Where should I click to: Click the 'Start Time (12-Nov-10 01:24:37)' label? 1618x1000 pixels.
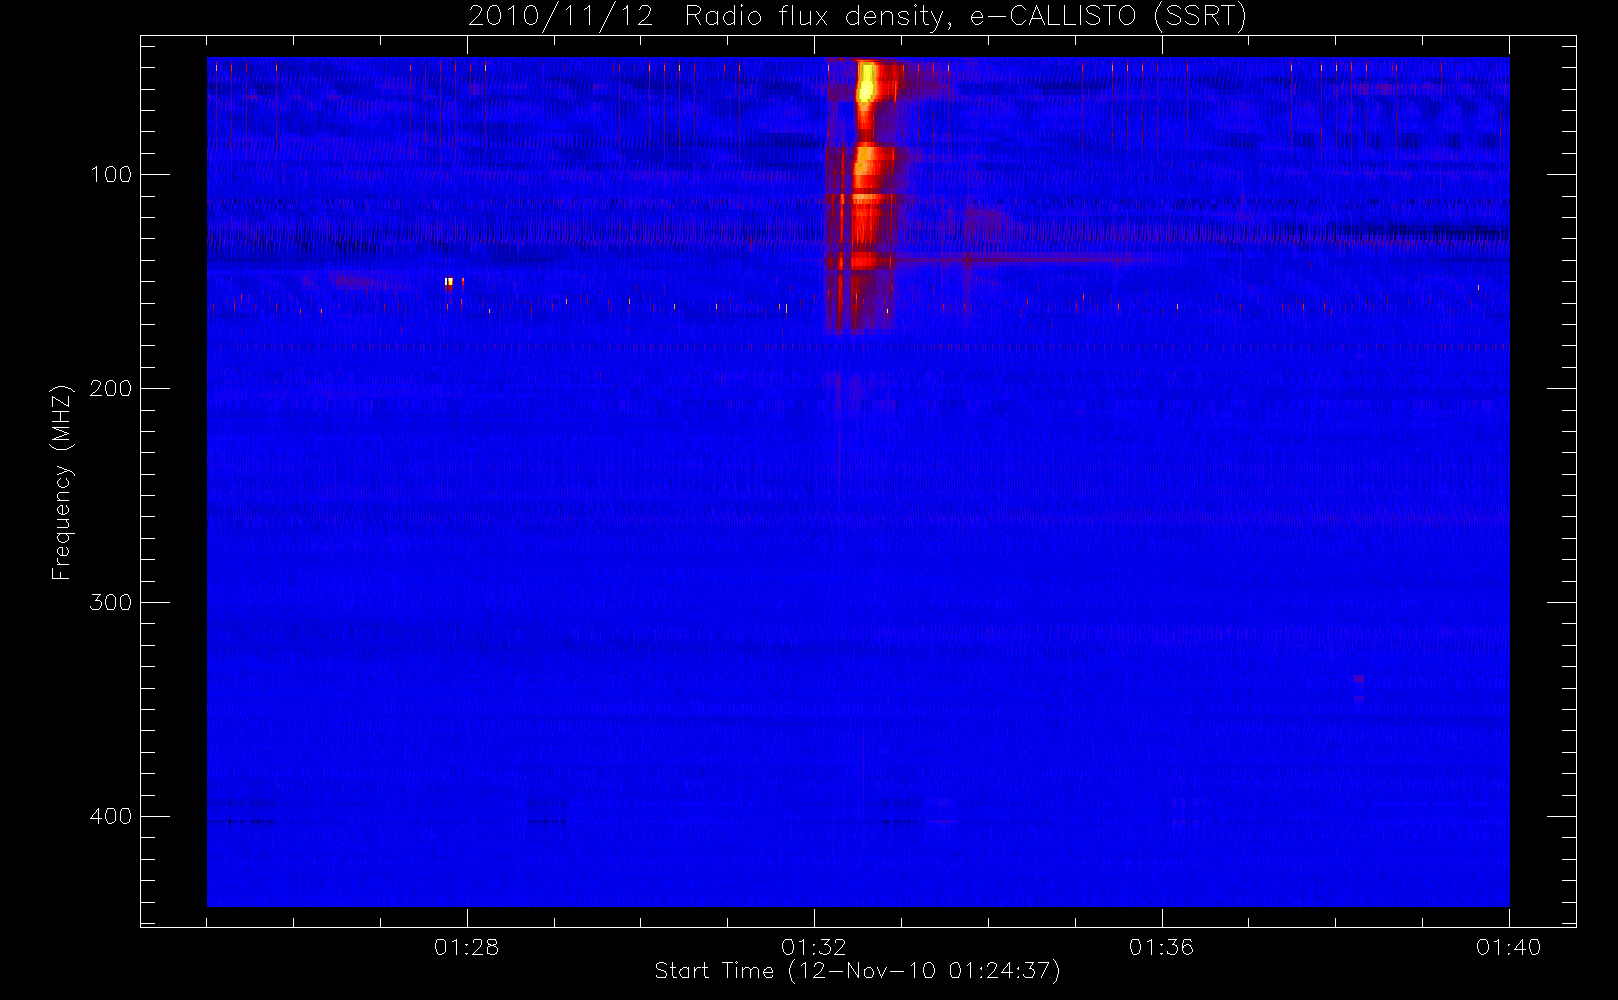857,971
